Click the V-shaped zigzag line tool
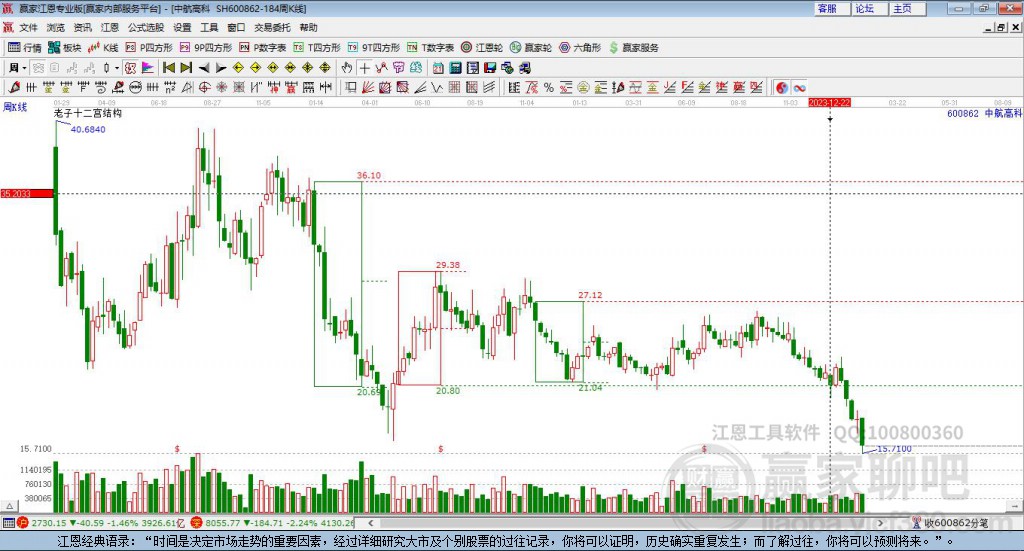The height and width of the screenshot is (551, 1024). (437, 87)
